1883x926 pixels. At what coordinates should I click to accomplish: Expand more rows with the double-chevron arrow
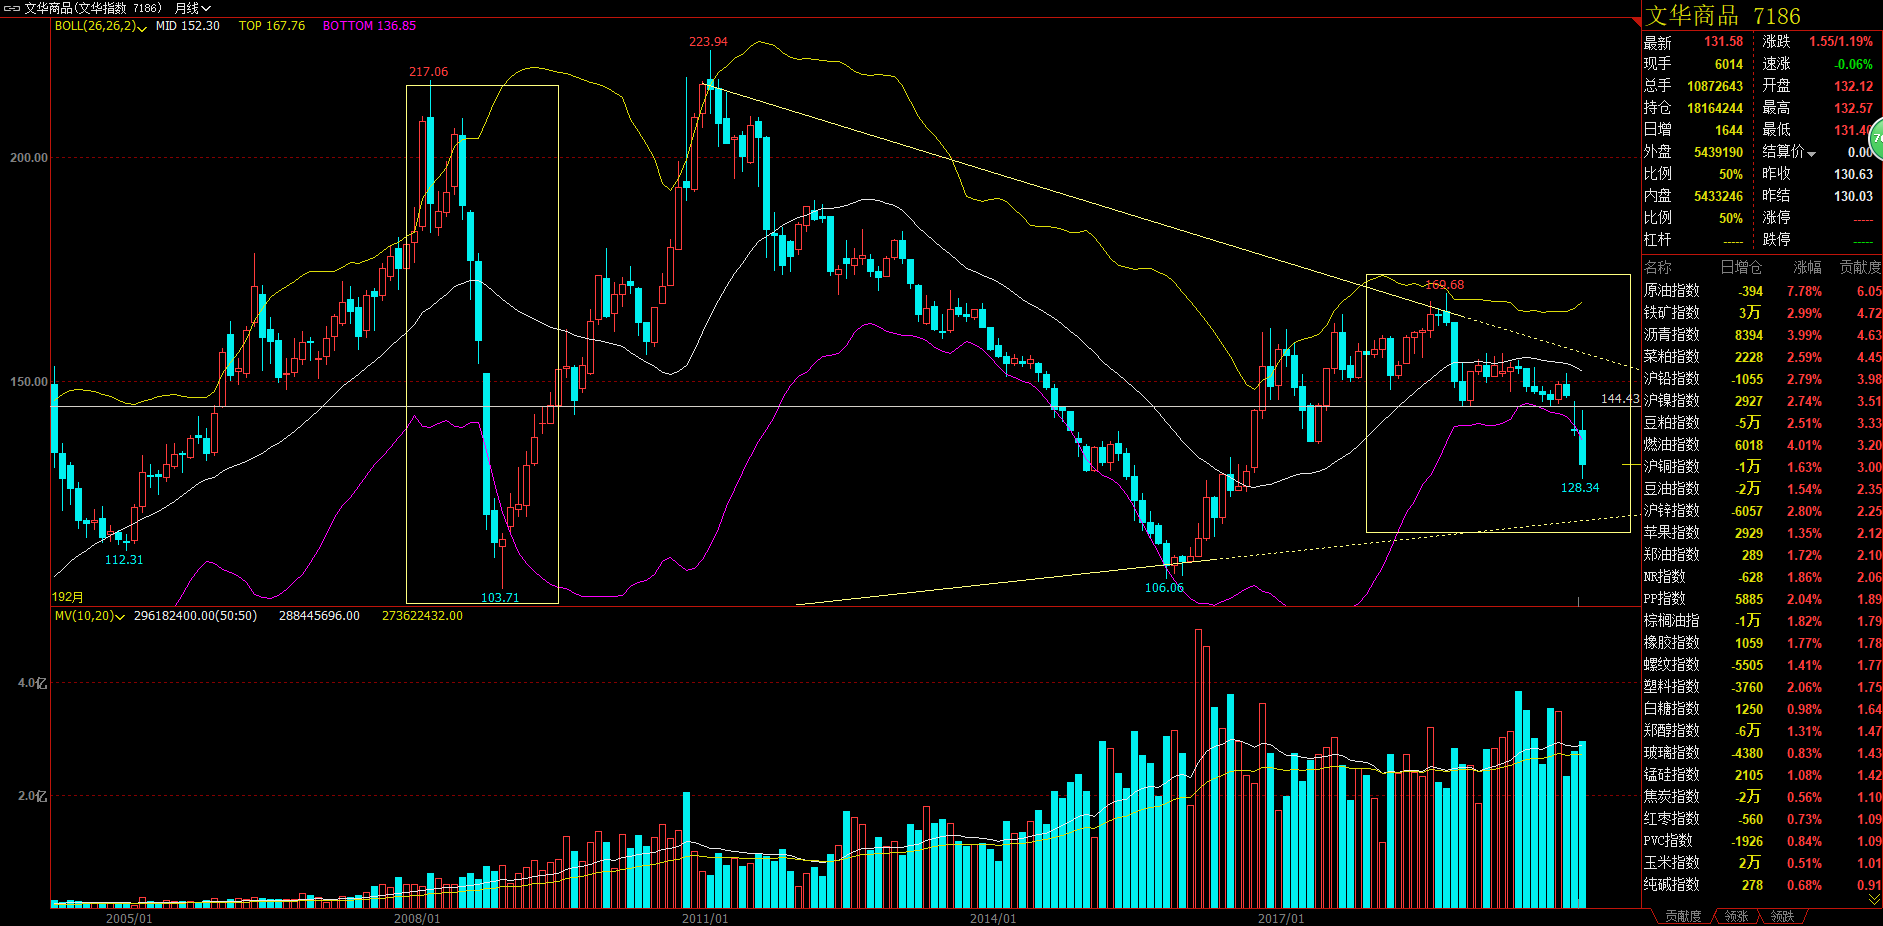click(x=1874, y=900)
